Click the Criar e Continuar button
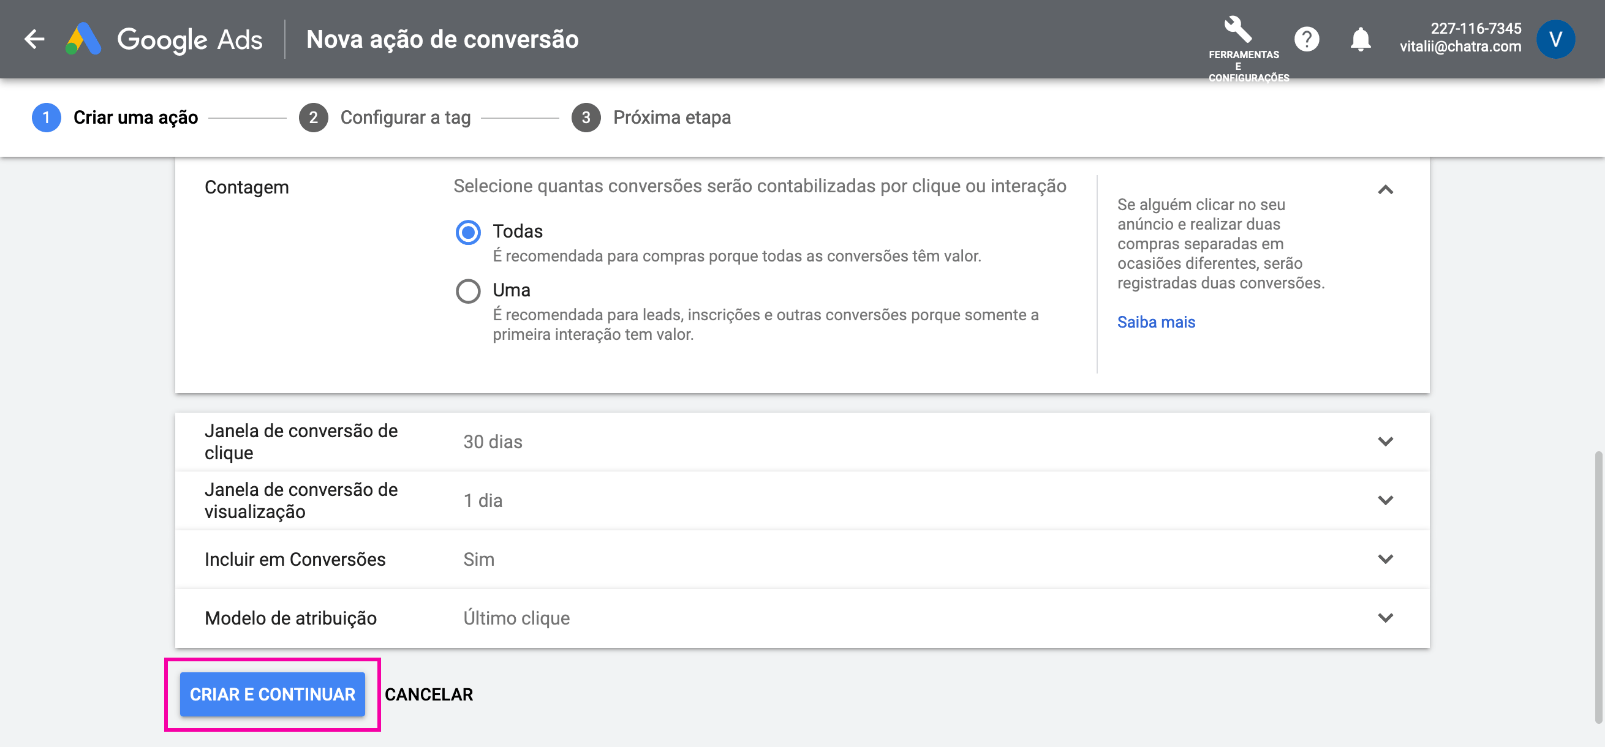 pos(272,695)
